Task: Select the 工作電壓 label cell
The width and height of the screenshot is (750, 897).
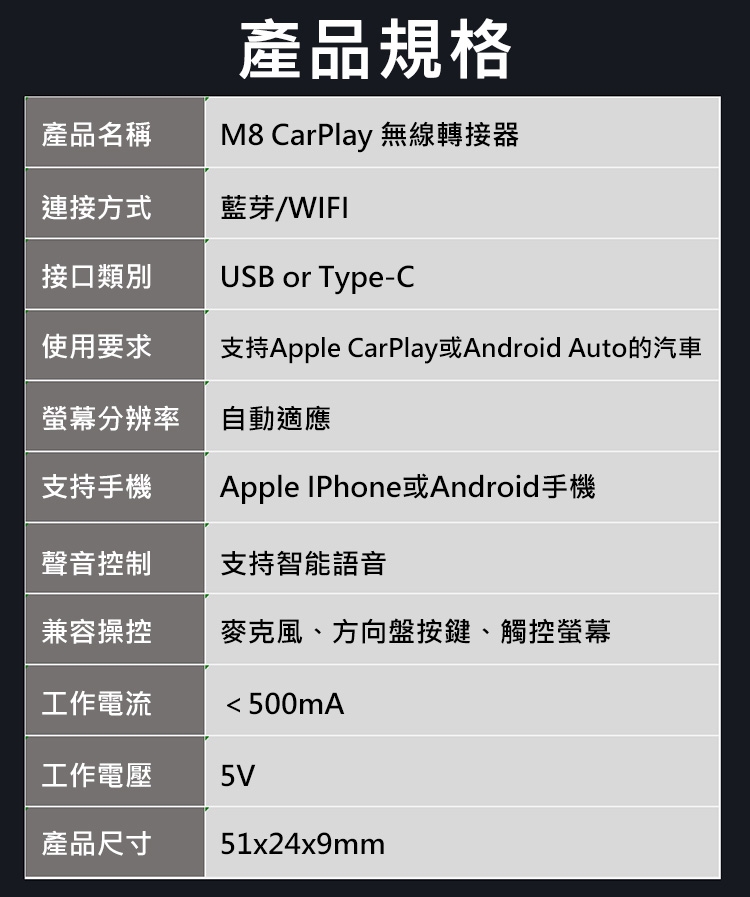Action: click(x=115, y=771)
